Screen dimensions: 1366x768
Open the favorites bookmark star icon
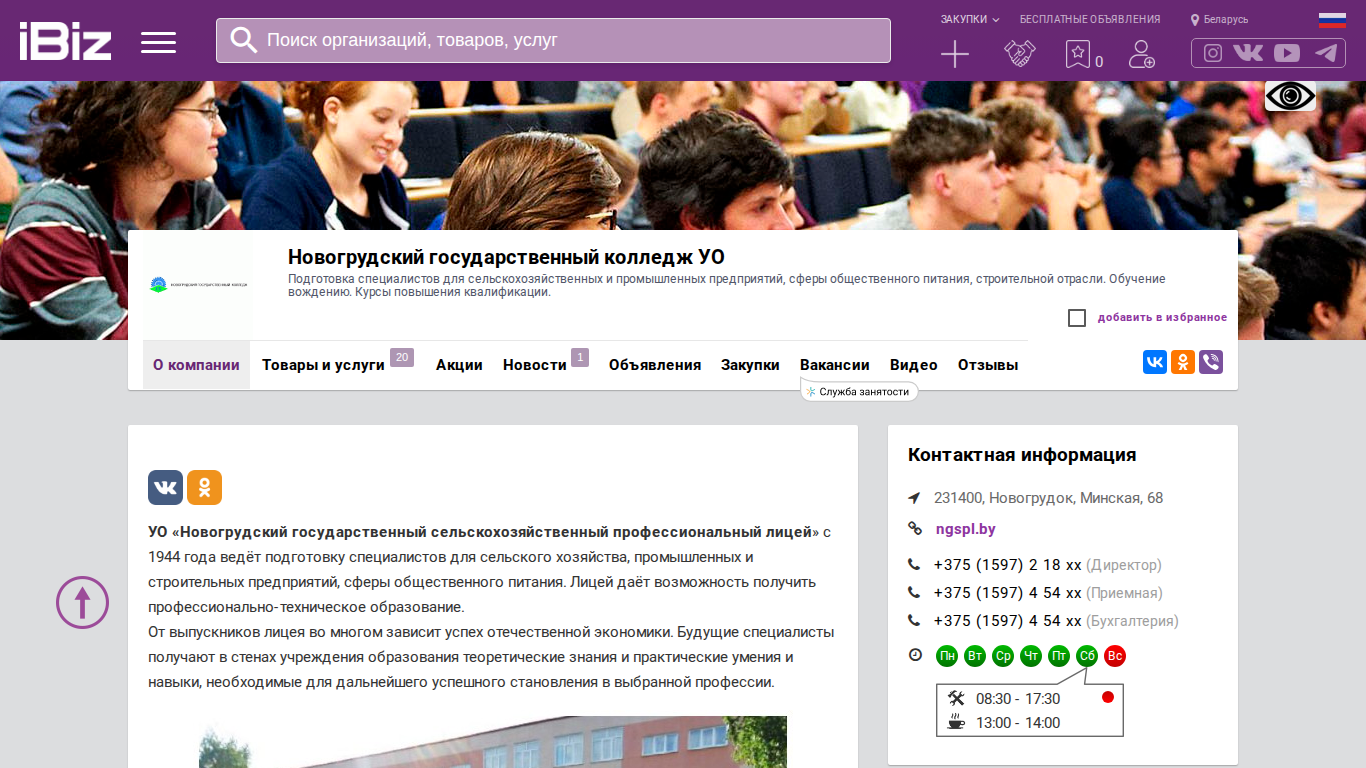tap(1077, 54)
